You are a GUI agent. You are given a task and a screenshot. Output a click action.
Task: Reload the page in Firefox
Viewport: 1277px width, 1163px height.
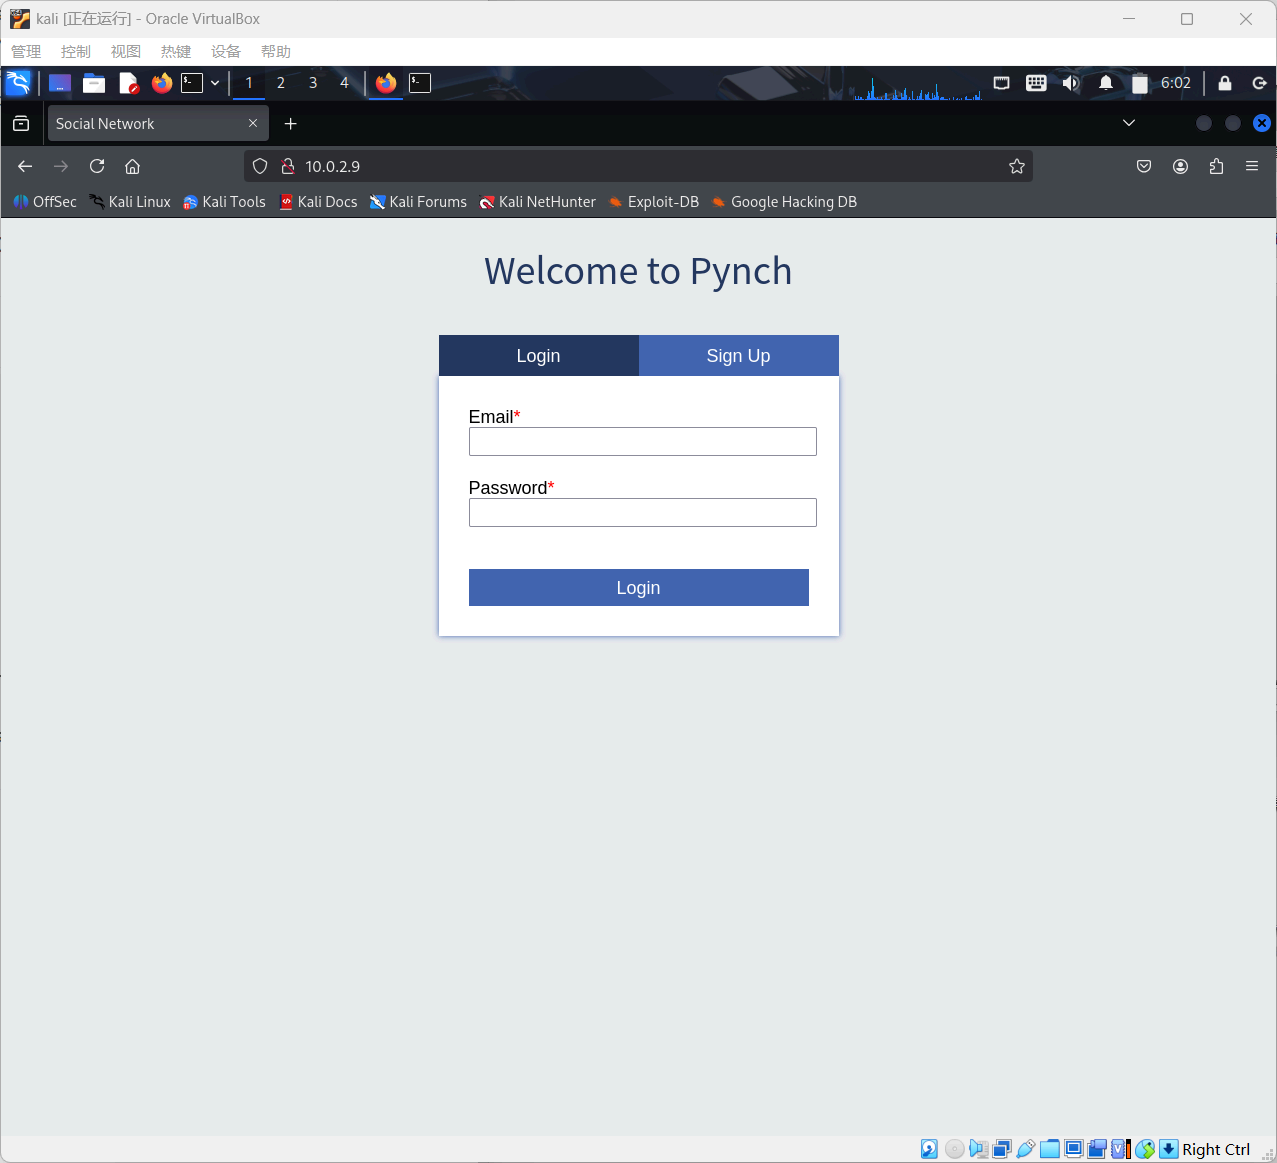97,166
